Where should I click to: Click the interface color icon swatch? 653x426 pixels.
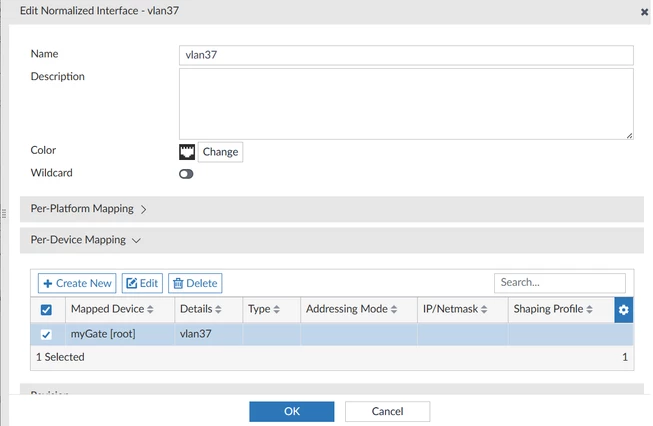coord(187,152)
